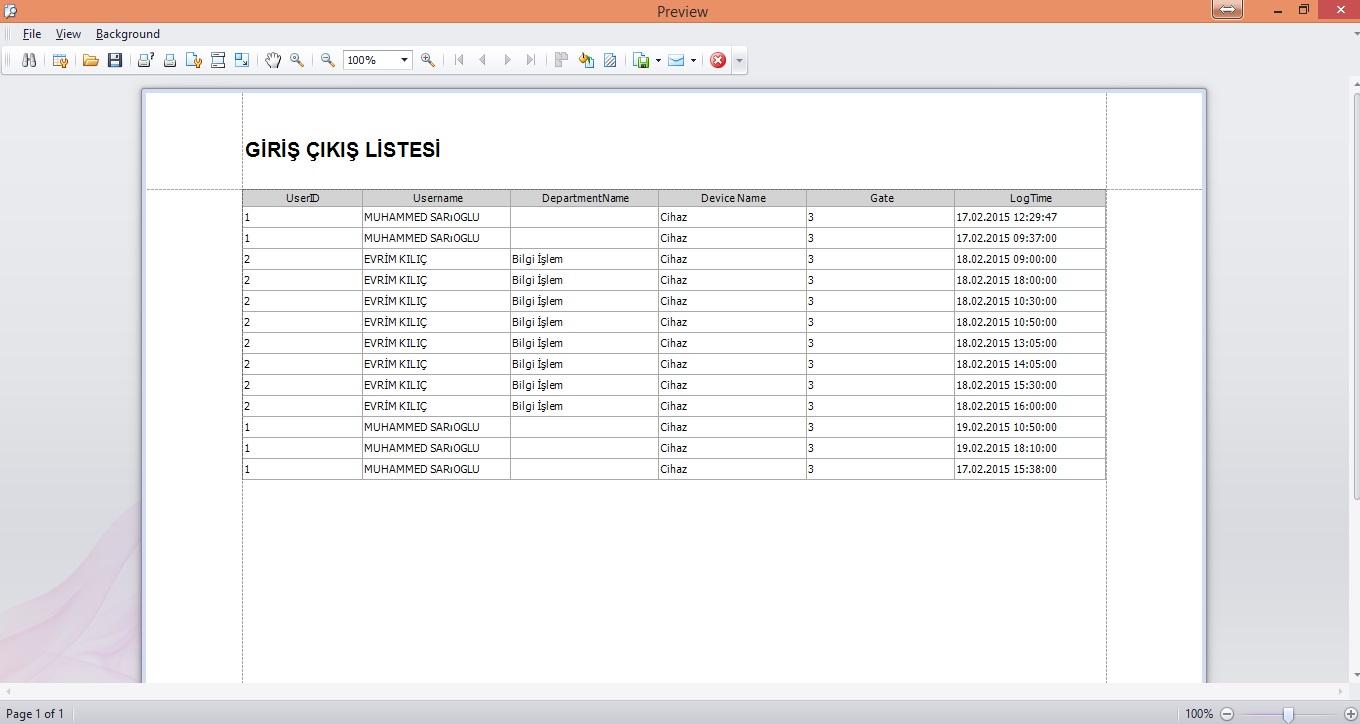This screenshot has width=1360, height=724.
Task: Select the Hand tool
Action: pyautogui.click(x=273, y=60)
